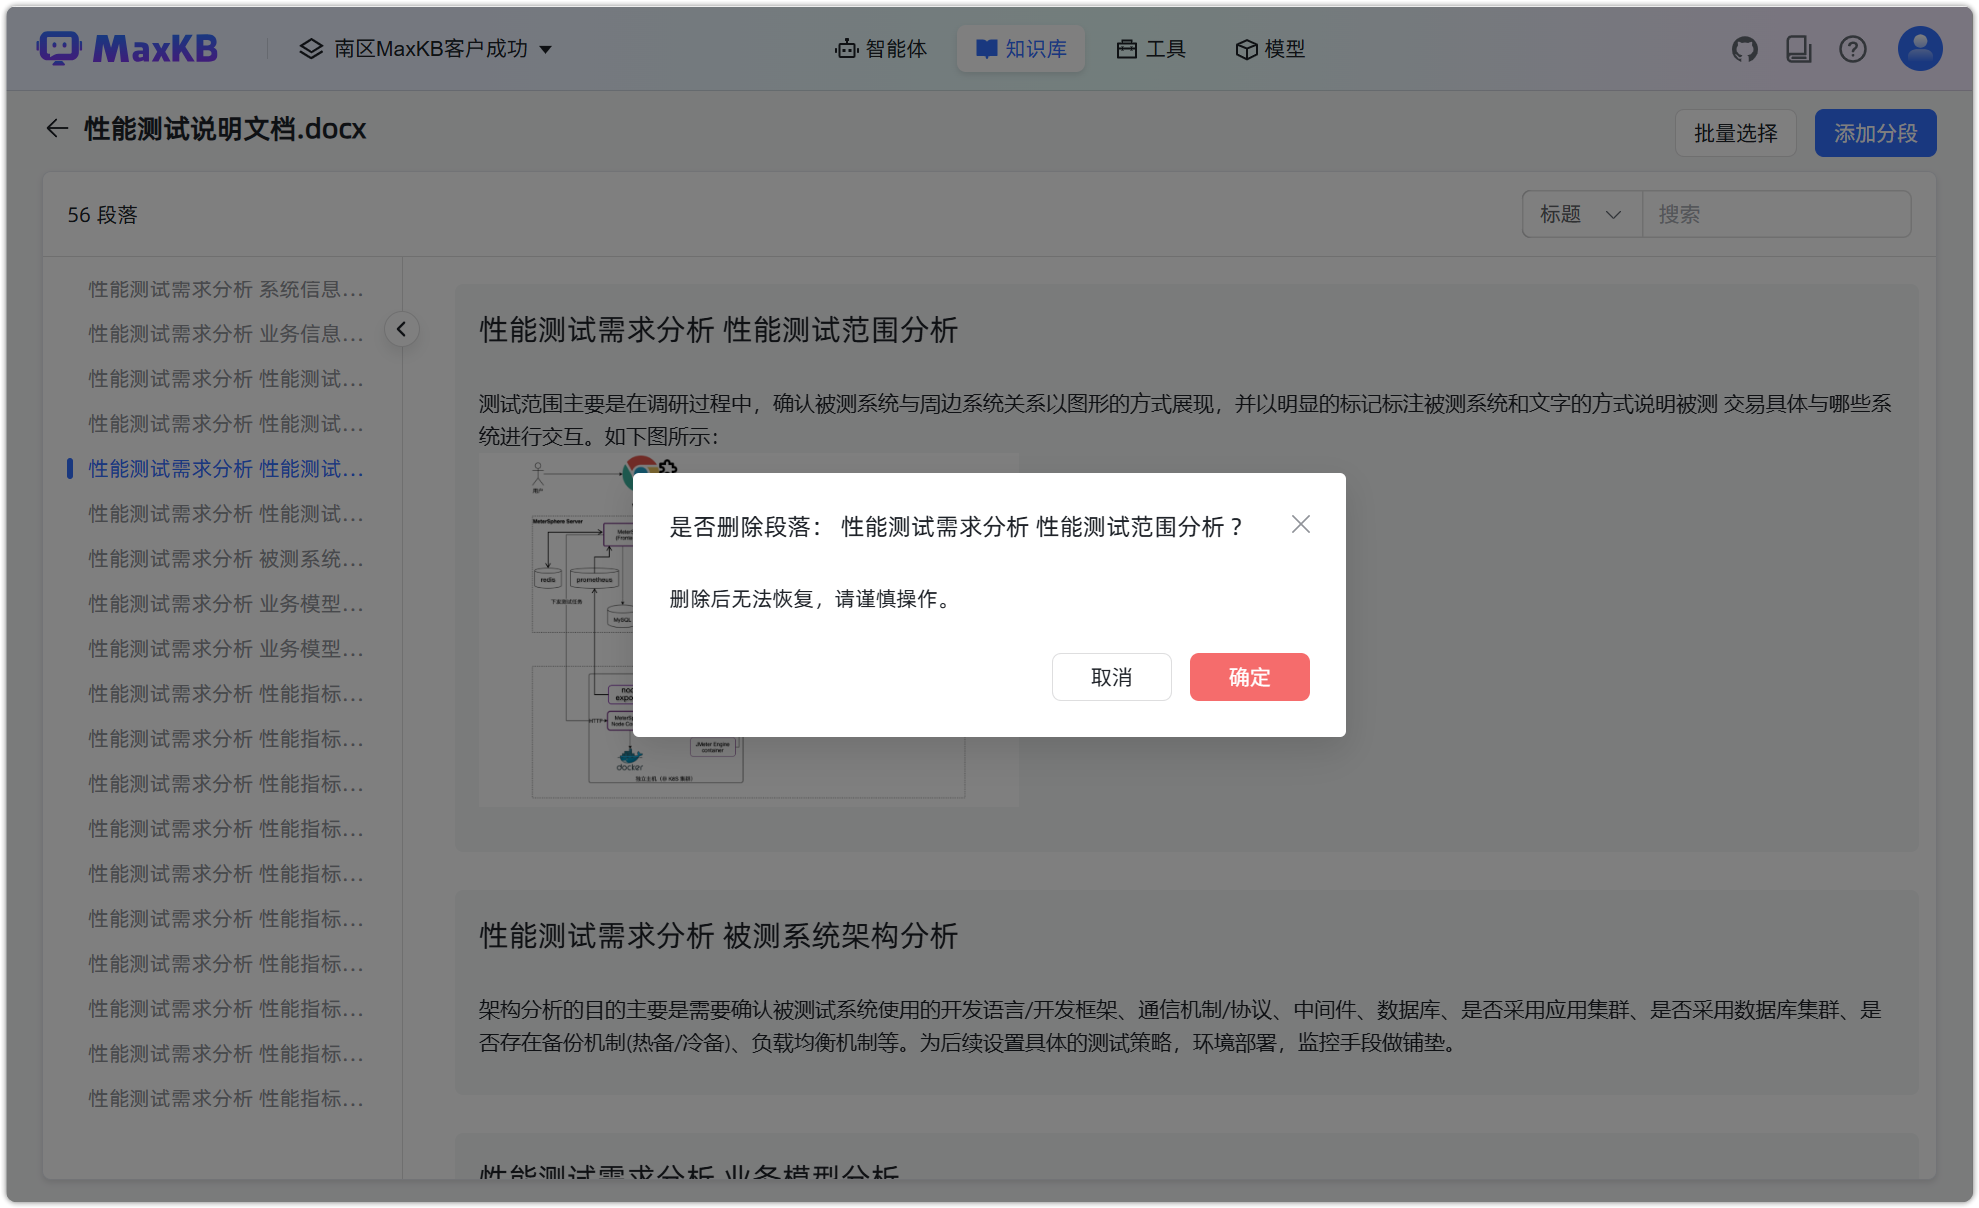
Task: Collapse the paragraph list sidebar
Action: pos(401,328)
